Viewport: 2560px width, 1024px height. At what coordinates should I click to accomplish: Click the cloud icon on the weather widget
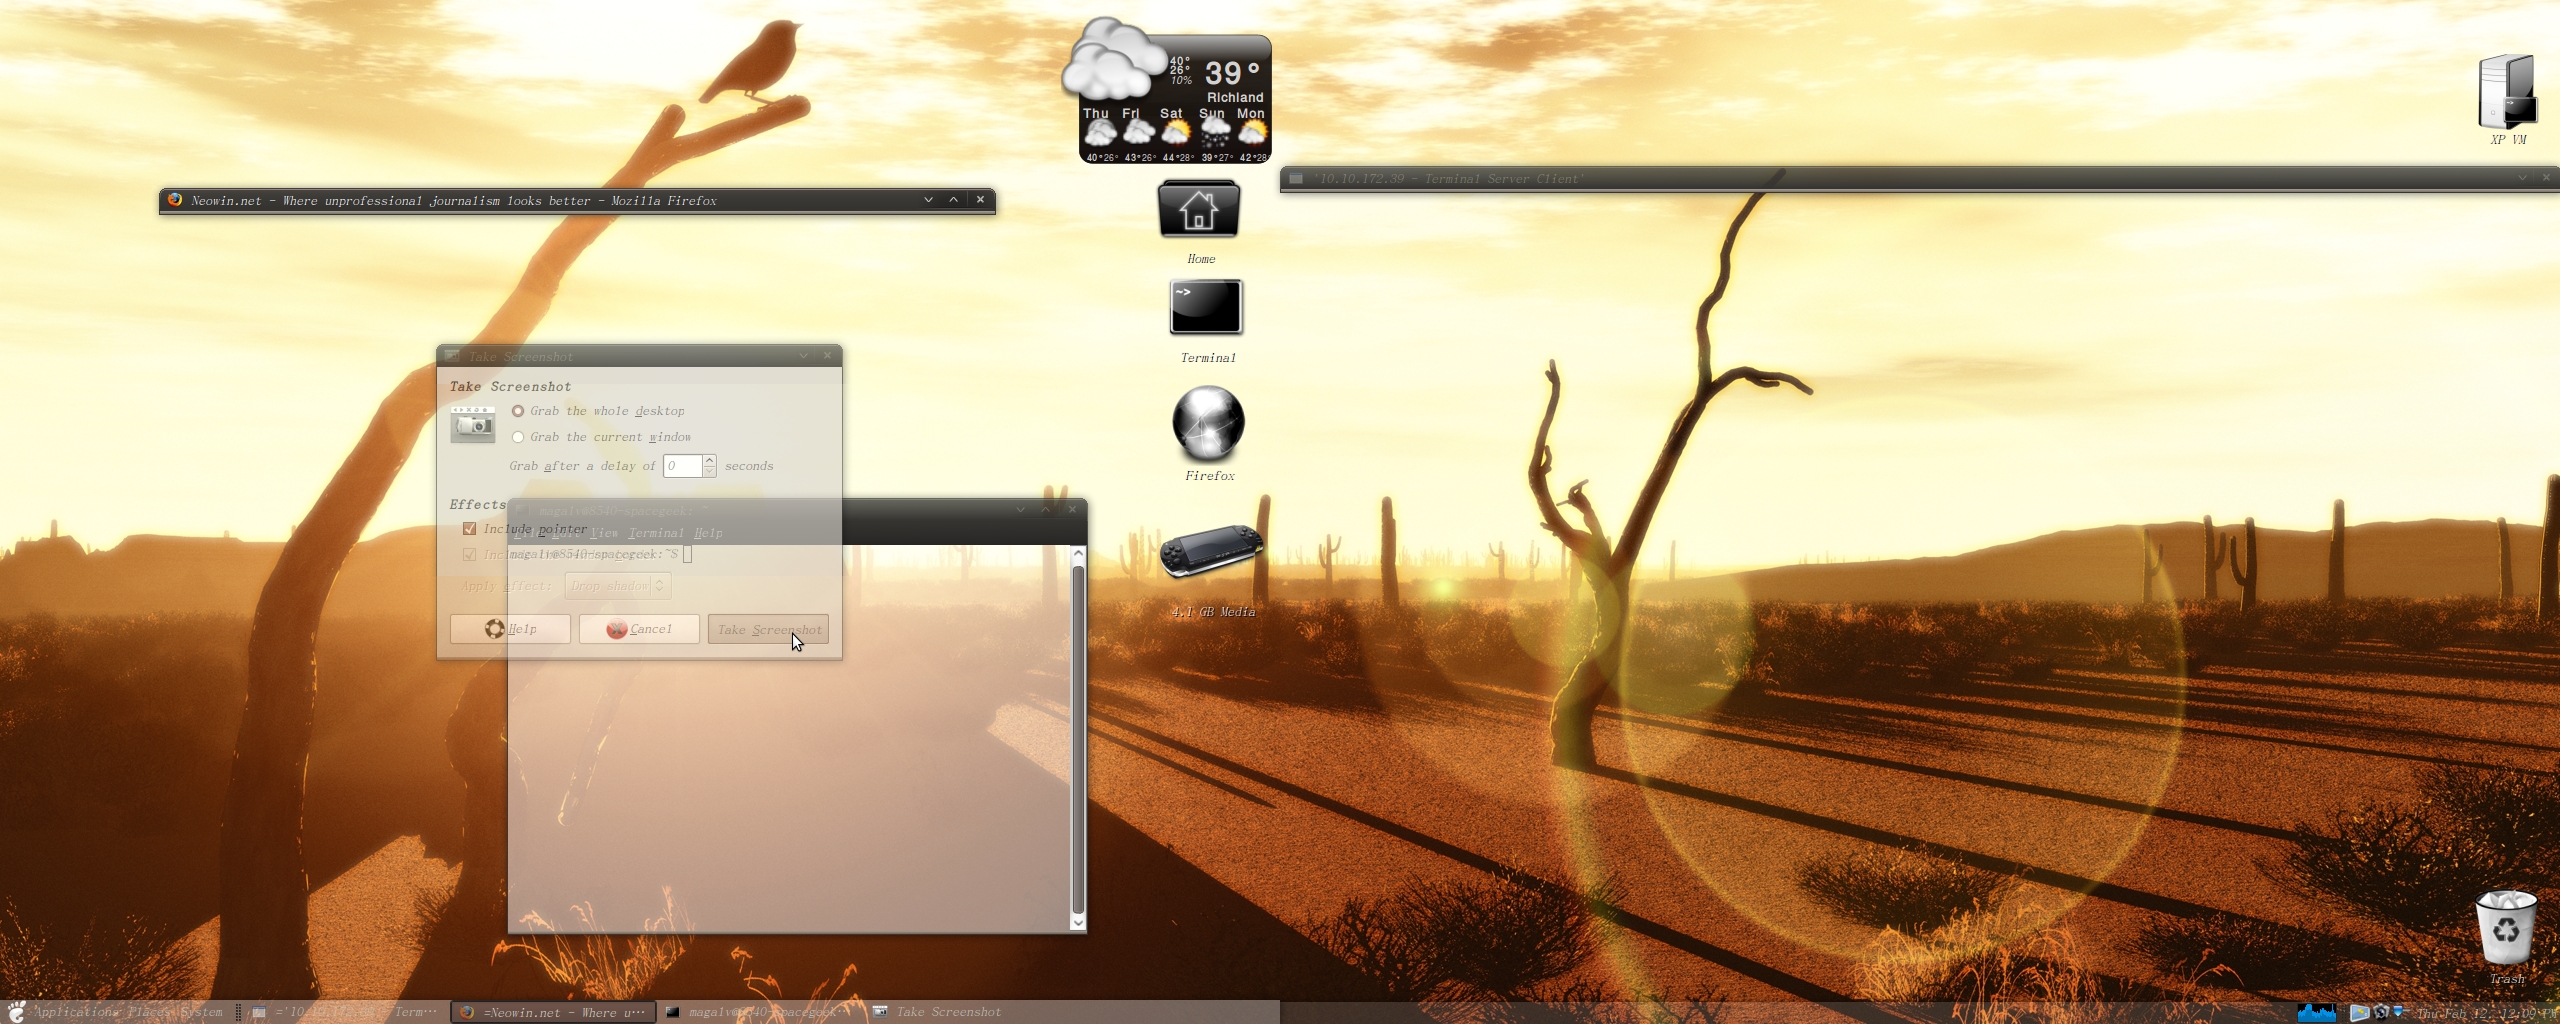coord(1113,60)
